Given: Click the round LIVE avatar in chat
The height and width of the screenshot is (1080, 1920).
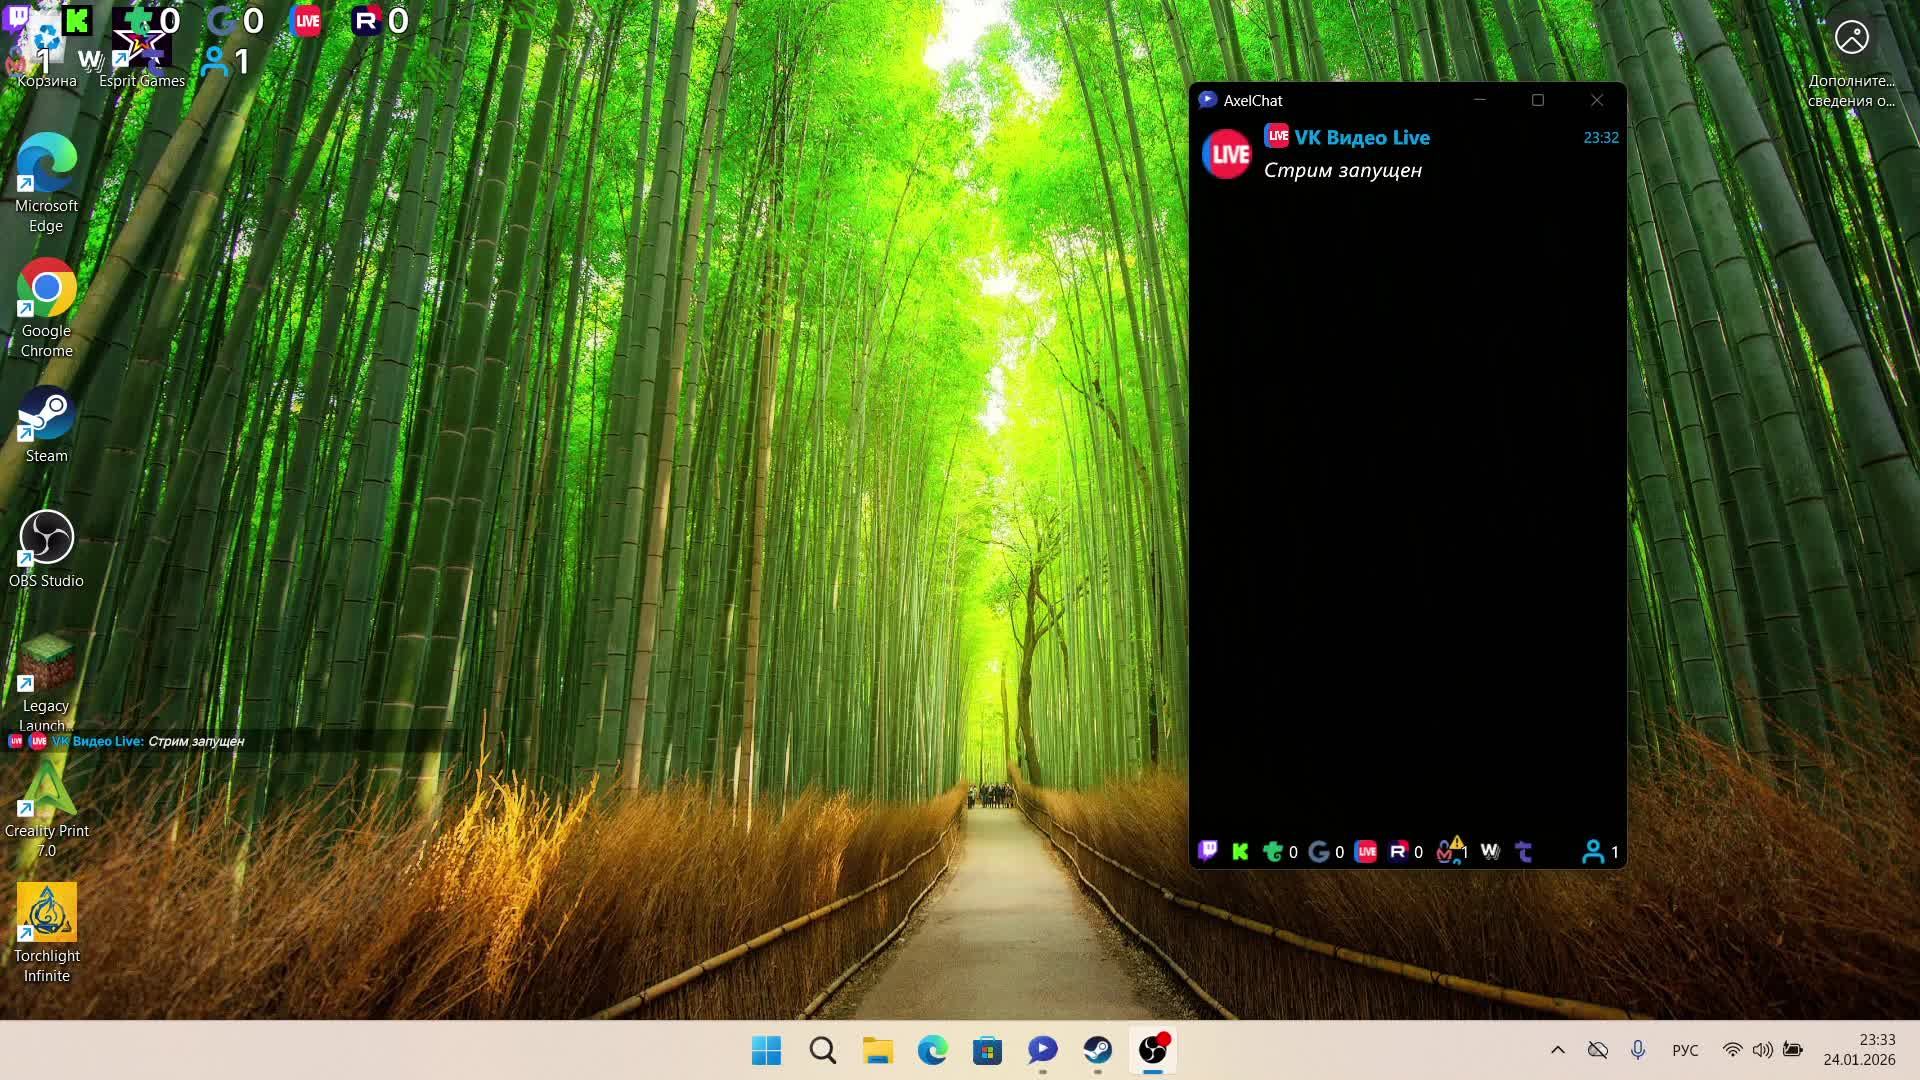Looking at the screenshot, I should pos(1227,154).
